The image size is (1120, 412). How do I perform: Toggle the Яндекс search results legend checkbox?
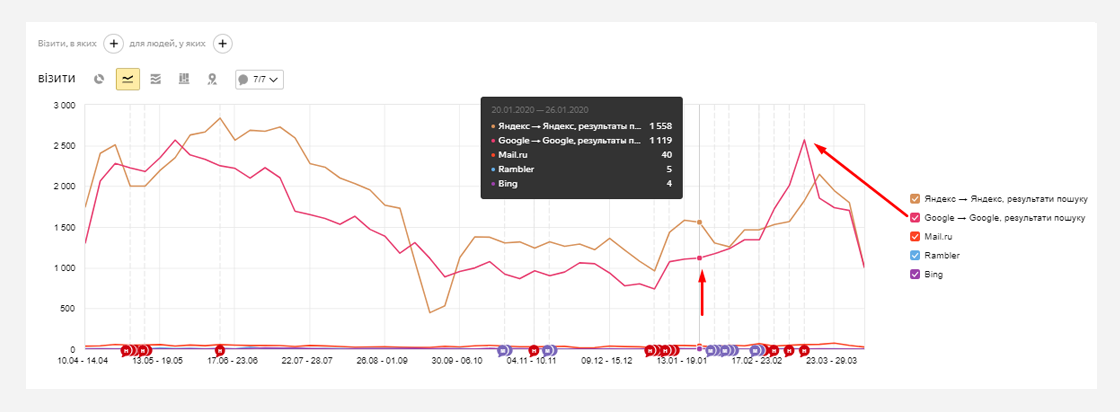coord(914,199)
